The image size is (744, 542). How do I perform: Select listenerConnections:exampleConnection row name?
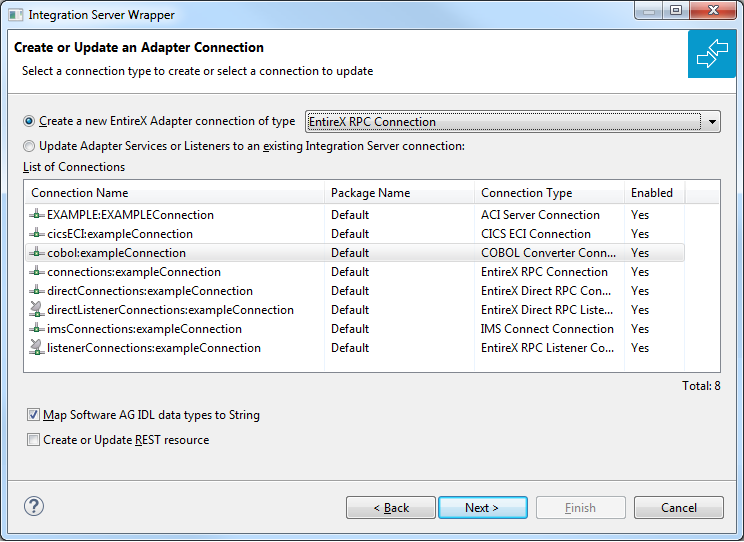click(x=154, y=348)
